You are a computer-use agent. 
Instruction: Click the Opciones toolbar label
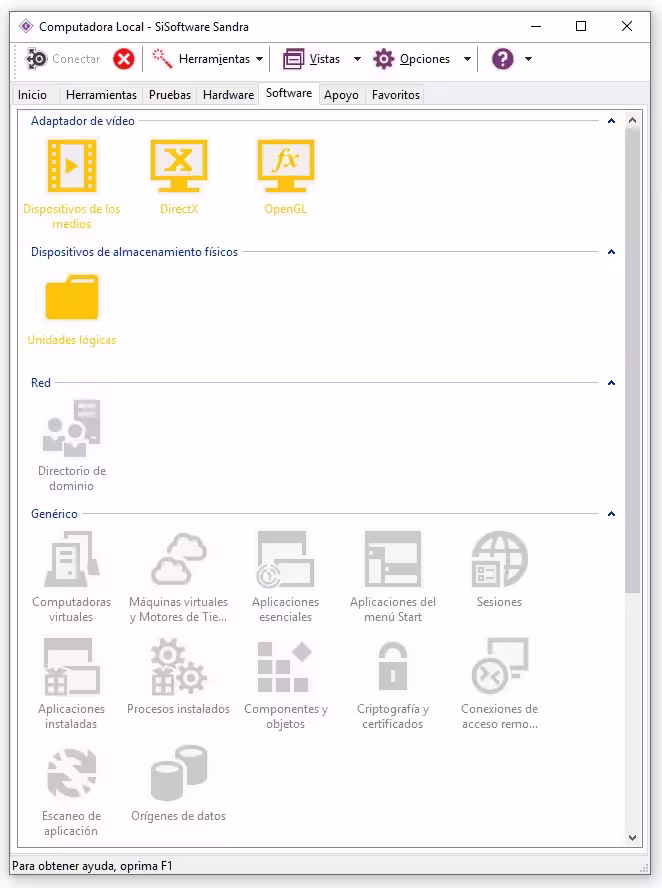pos(425,59)
